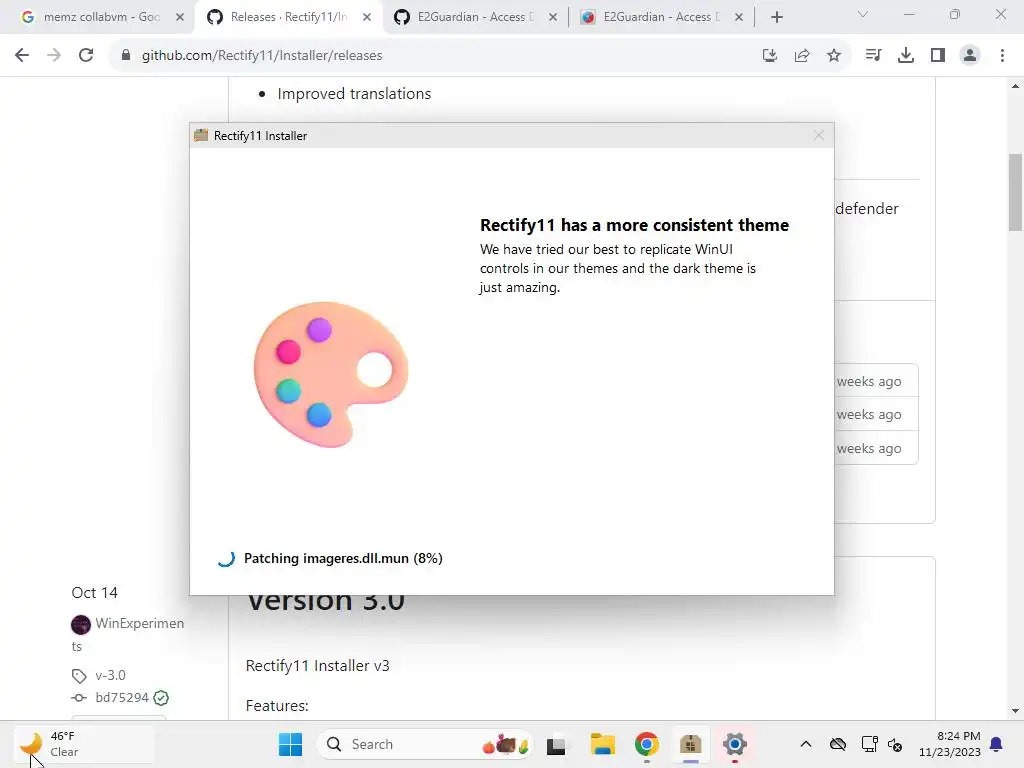1024x768 pixels.
Task: Open File Explorer from taskbar
Action: 602,744
